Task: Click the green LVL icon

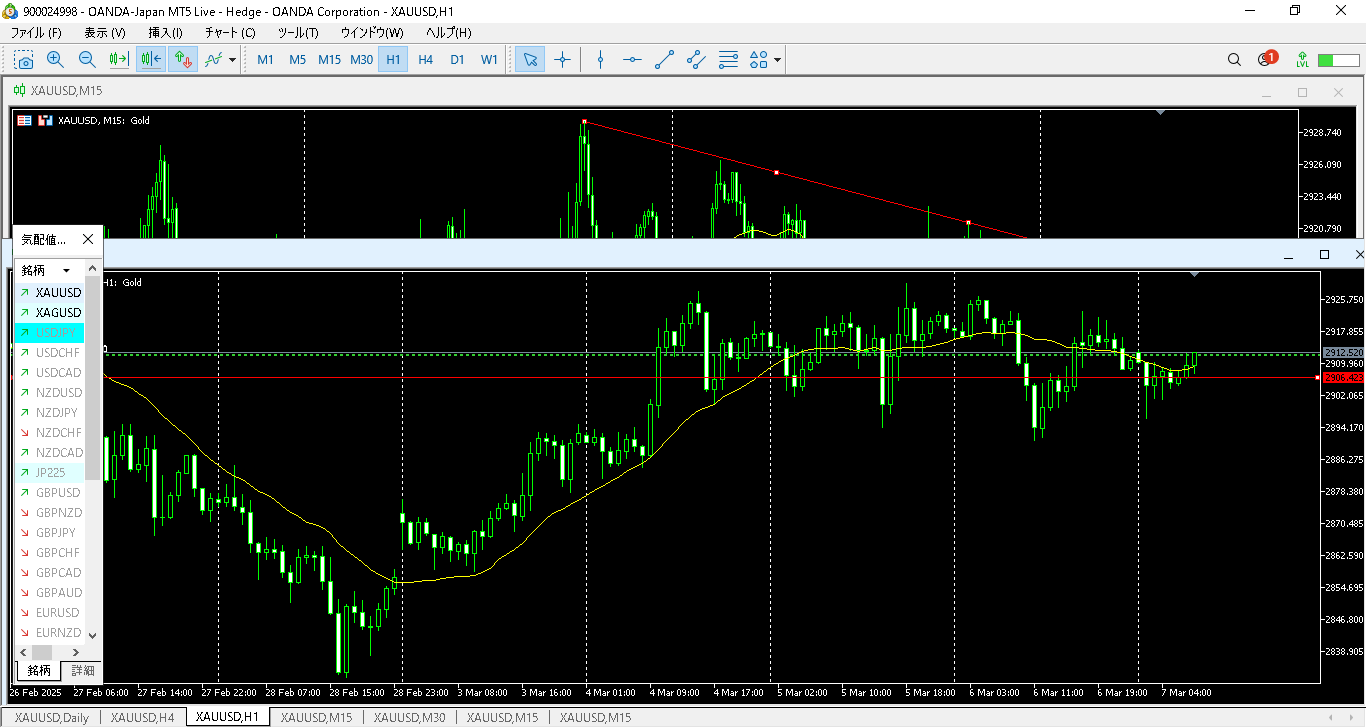Action: [x=1302, y=59]
